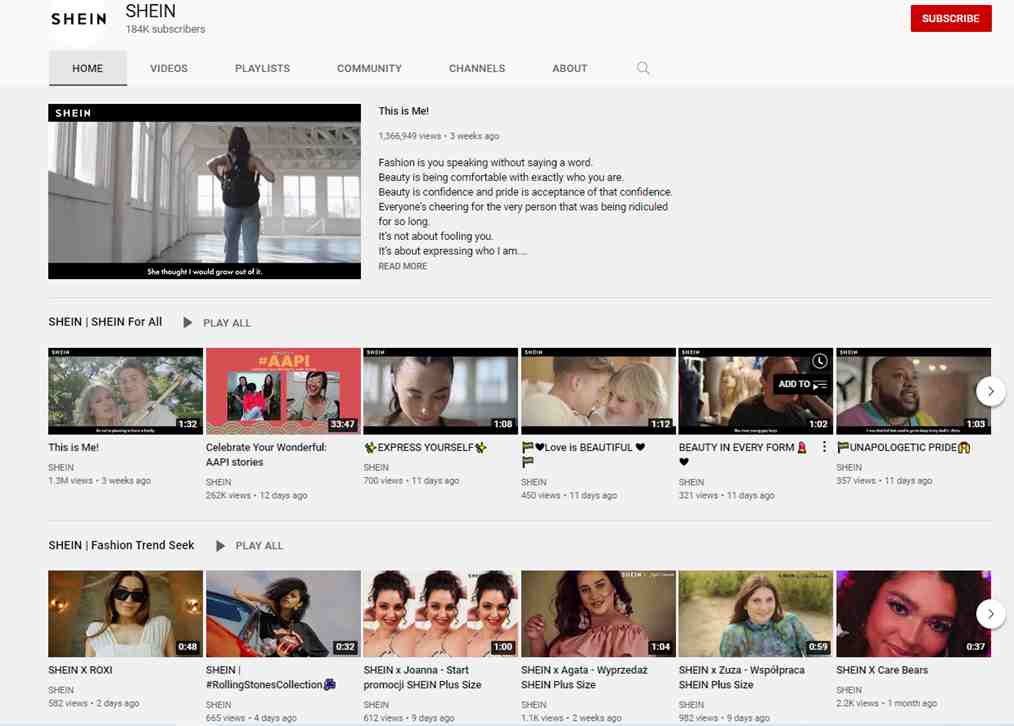Click the SHEIN channel logo avatar
The width and height of the screenshot is (1014, 726).
(79, 19)
